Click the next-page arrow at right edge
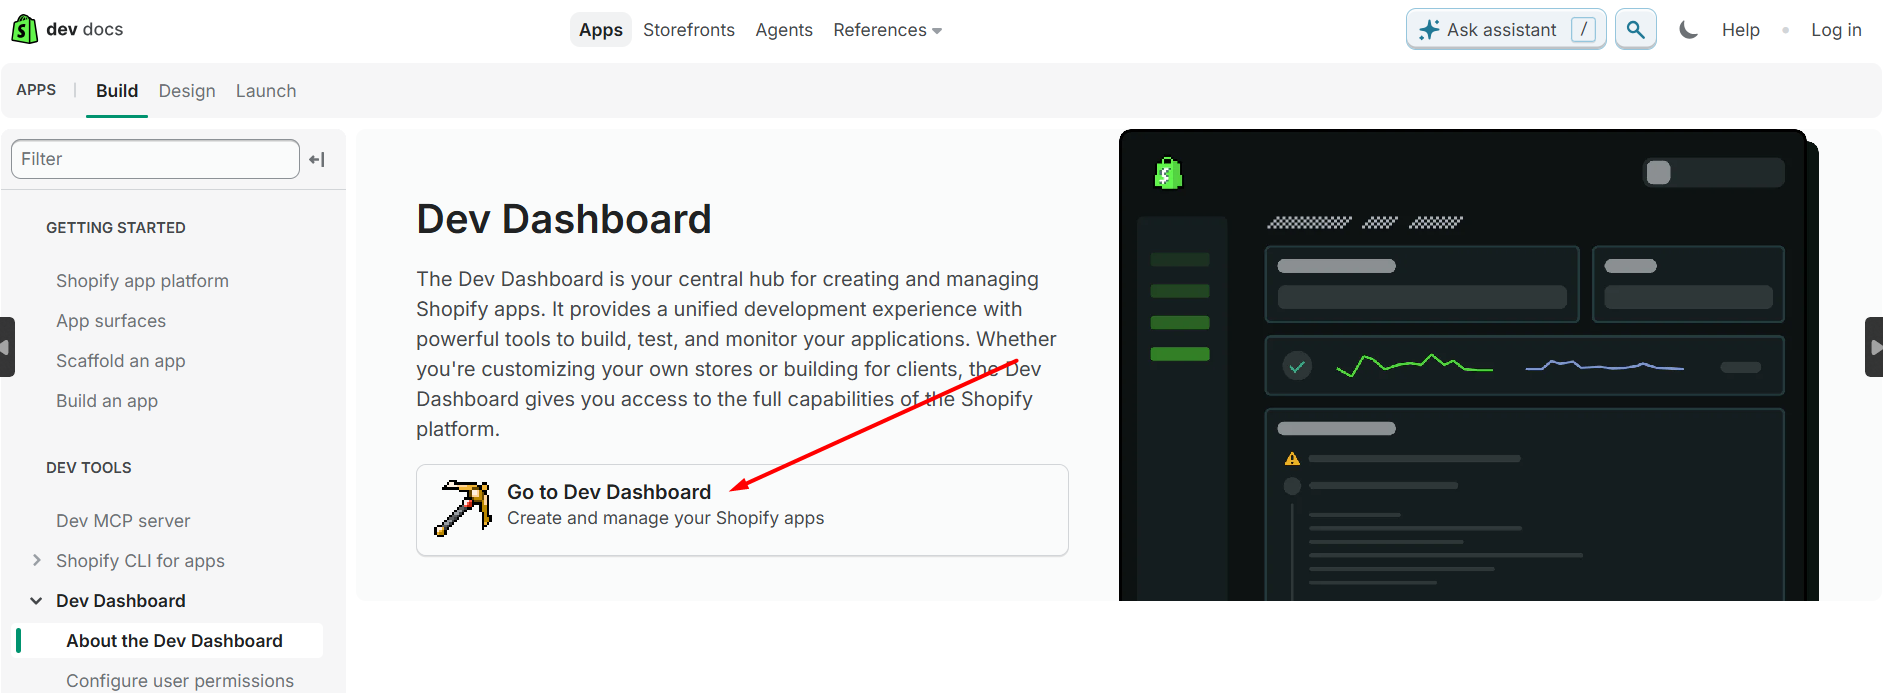 1874,347
